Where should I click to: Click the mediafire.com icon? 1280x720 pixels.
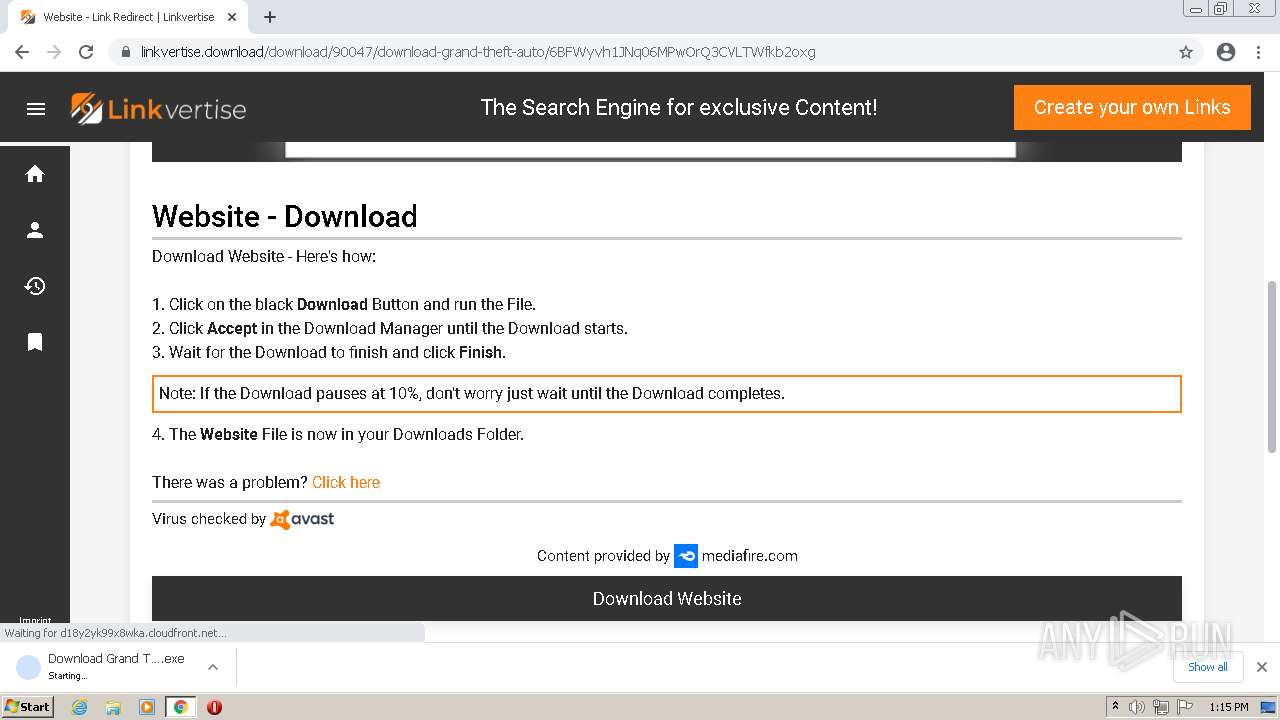point(686,556)
